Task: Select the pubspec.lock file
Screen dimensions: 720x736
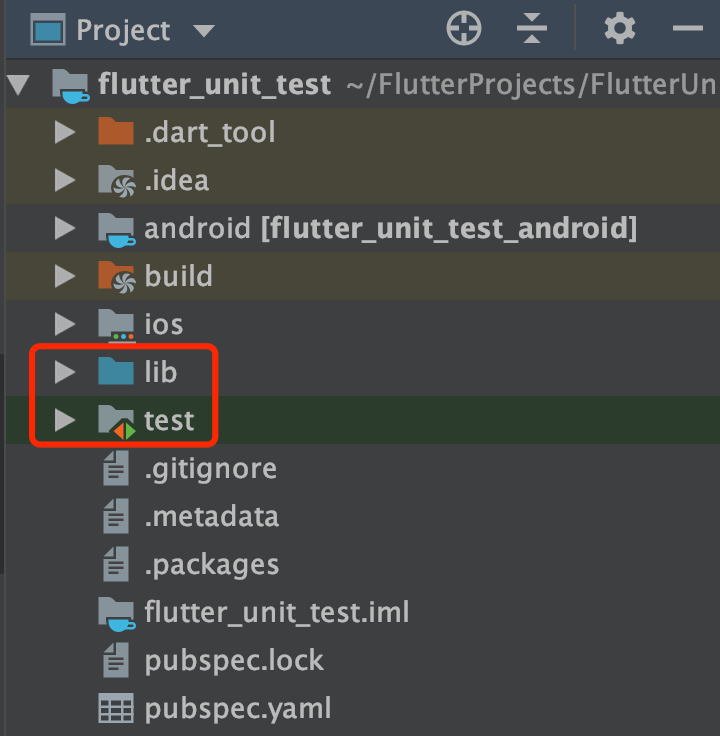Action: click(x=234, y=661)
